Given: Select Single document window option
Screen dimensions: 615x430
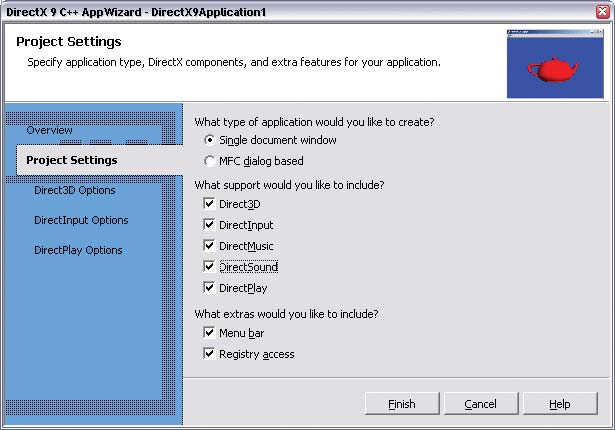Looking at the screenshot, I should pyautogui.click(x=209, y=140).
